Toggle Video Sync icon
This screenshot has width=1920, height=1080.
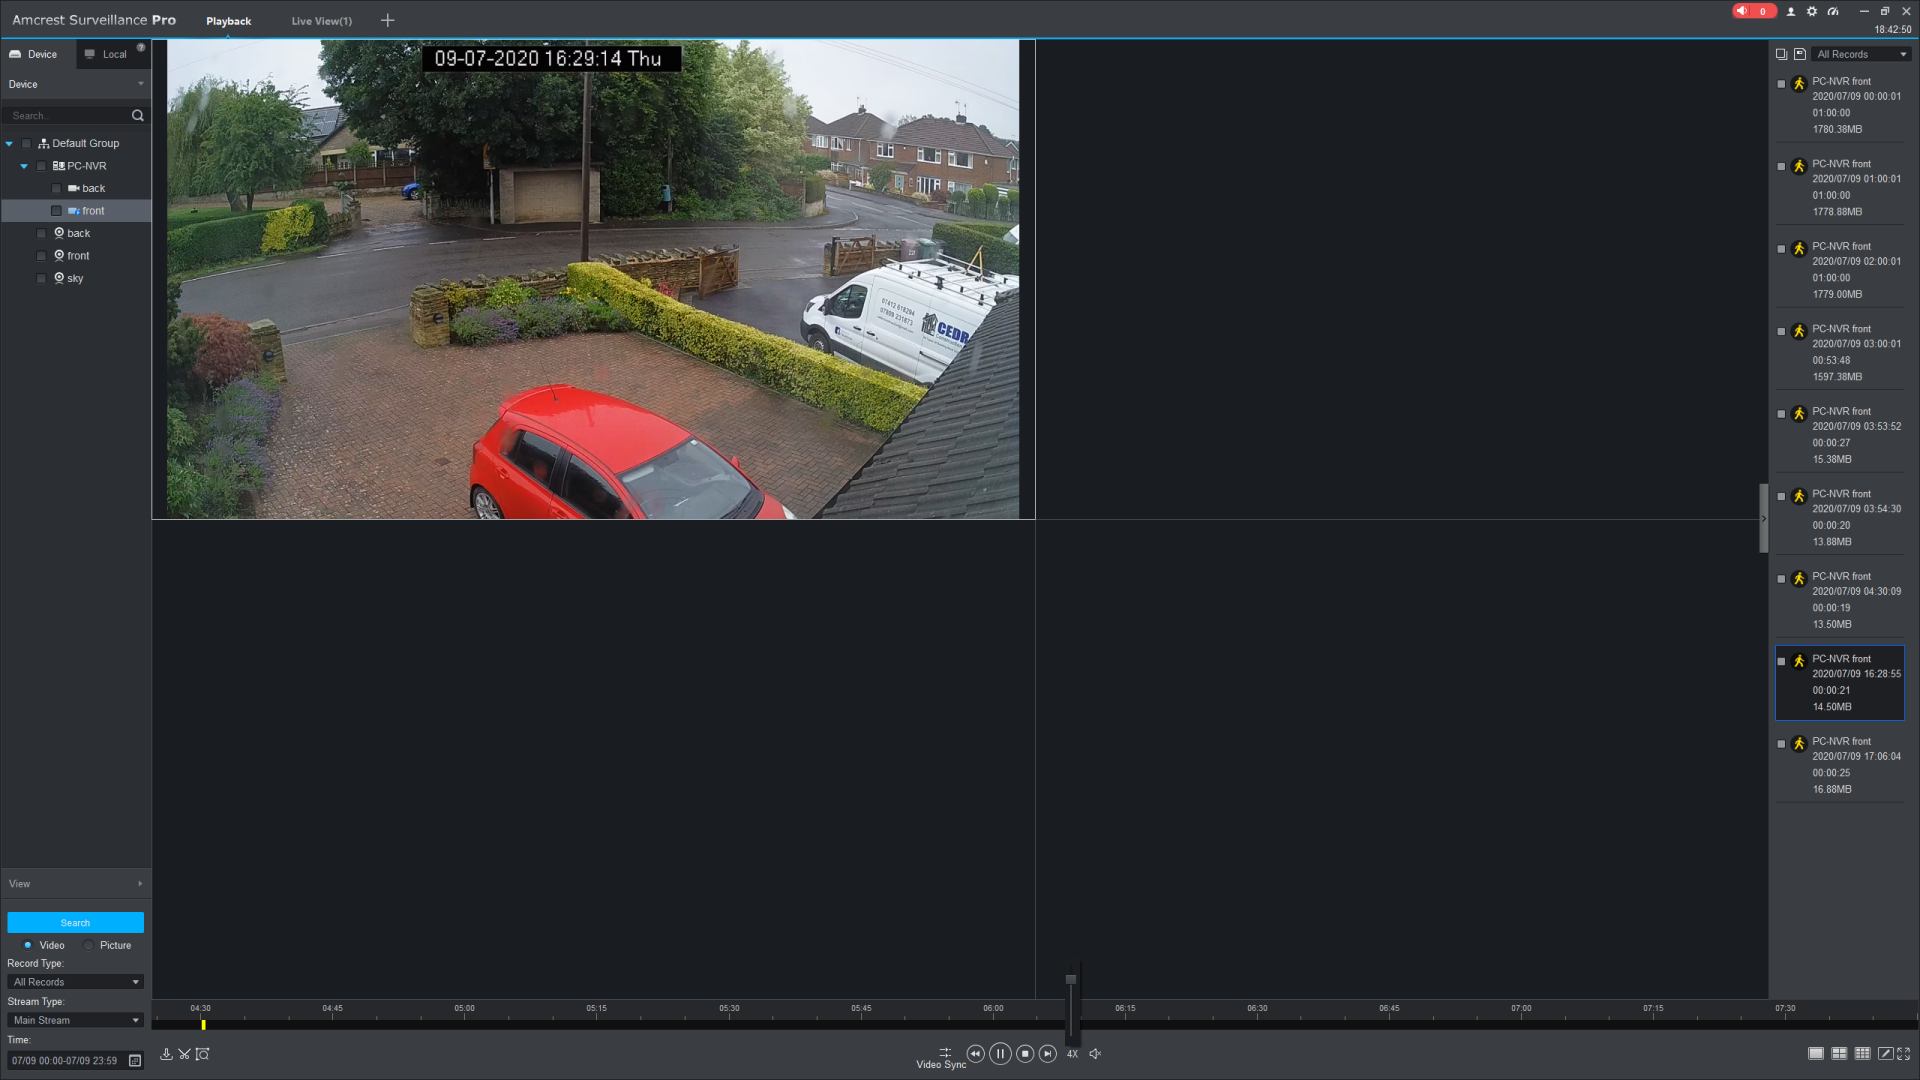pos(944,1052)
